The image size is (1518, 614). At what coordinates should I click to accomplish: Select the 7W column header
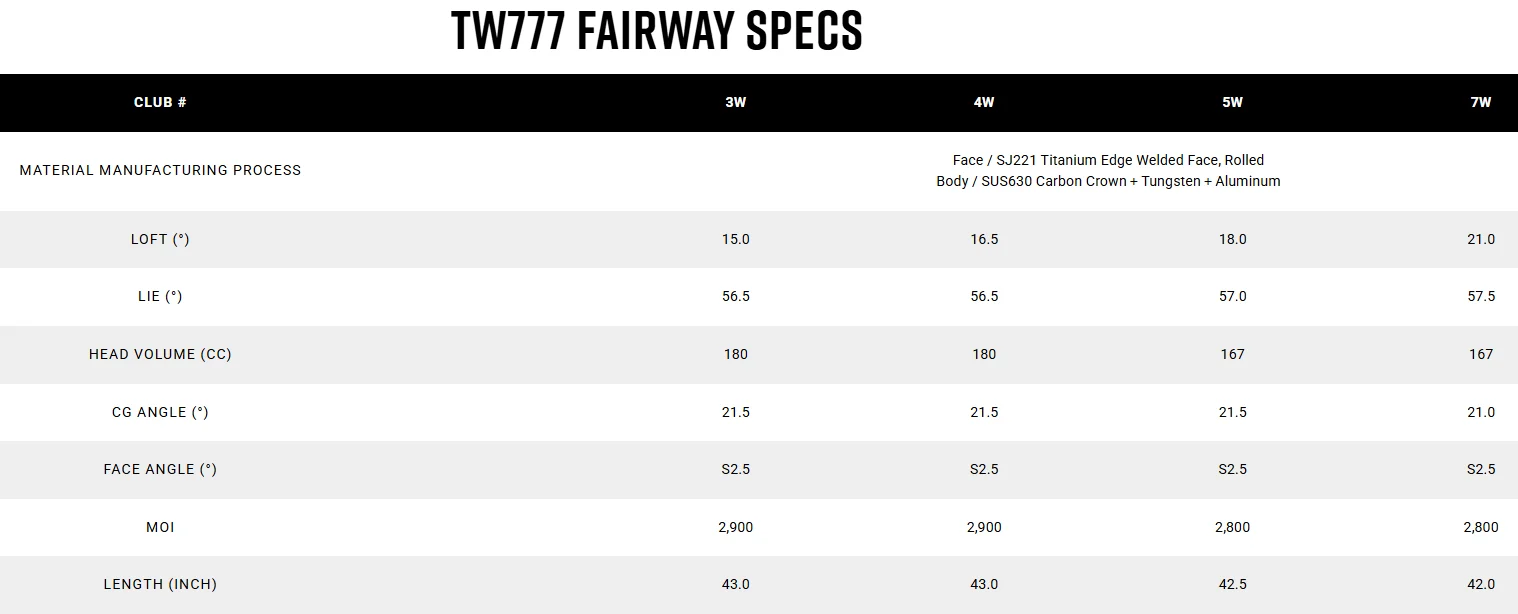(1481, 102)
